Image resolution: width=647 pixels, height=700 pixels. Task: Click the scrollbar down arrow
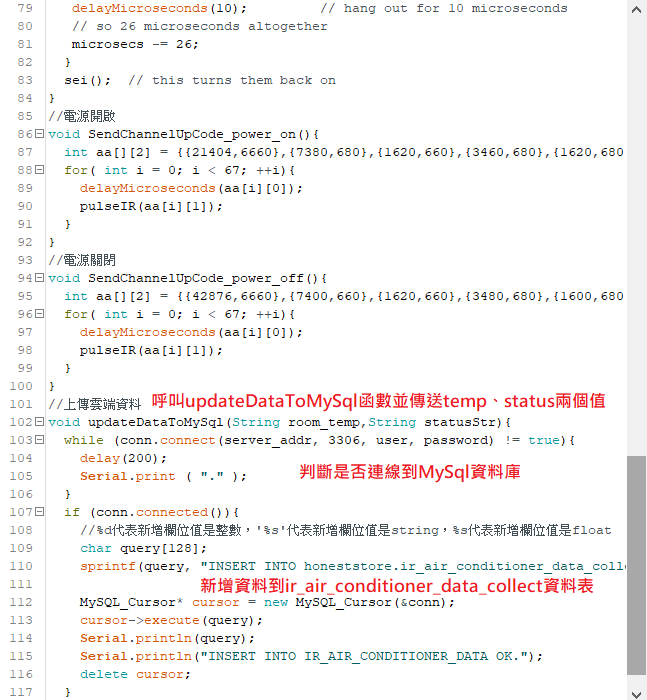(636, 690)
